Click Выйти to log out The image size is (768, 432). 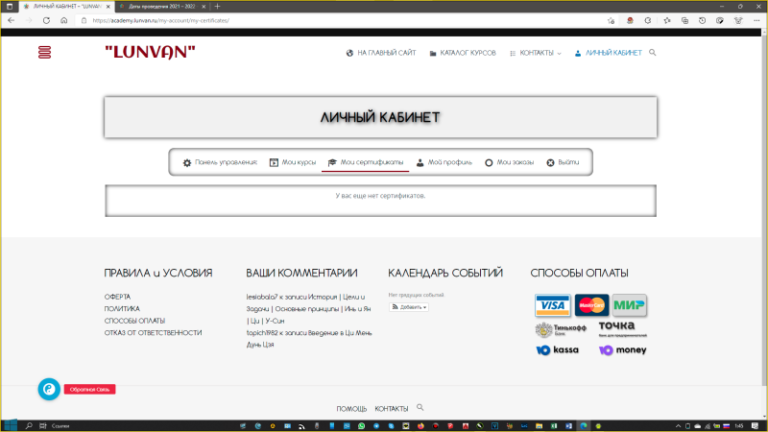pyautogui.click(x=563, y=162)
